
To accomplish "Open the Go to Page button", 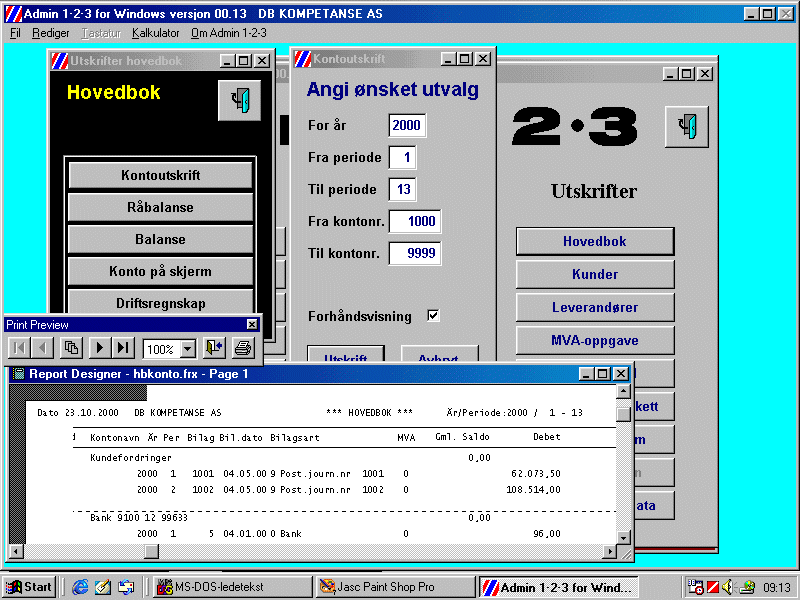I will [71, 348].
